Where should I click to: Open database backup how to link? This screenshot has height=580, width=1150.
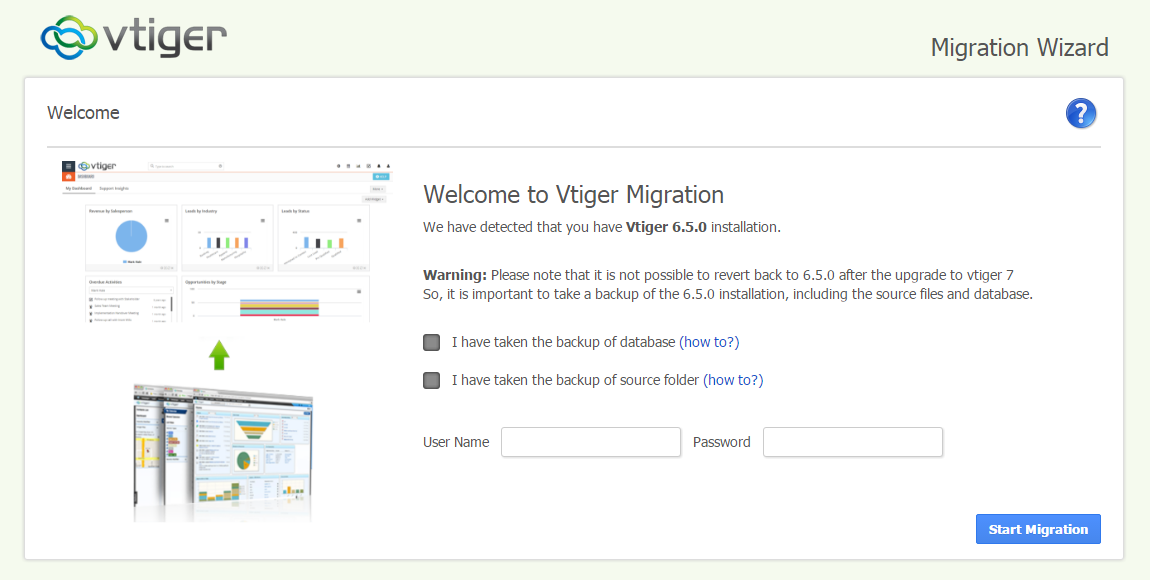point(709,342)
